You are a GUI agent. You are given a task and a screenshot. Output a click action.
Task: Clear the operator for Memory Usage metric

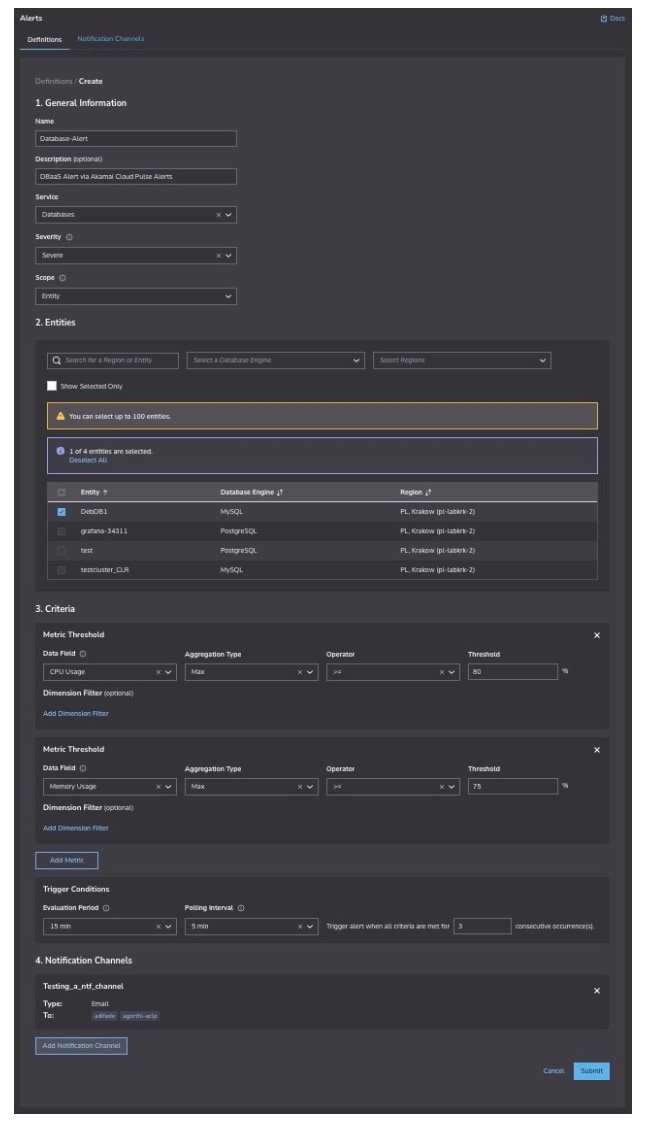pyautogui.click(x=442, y=787)
